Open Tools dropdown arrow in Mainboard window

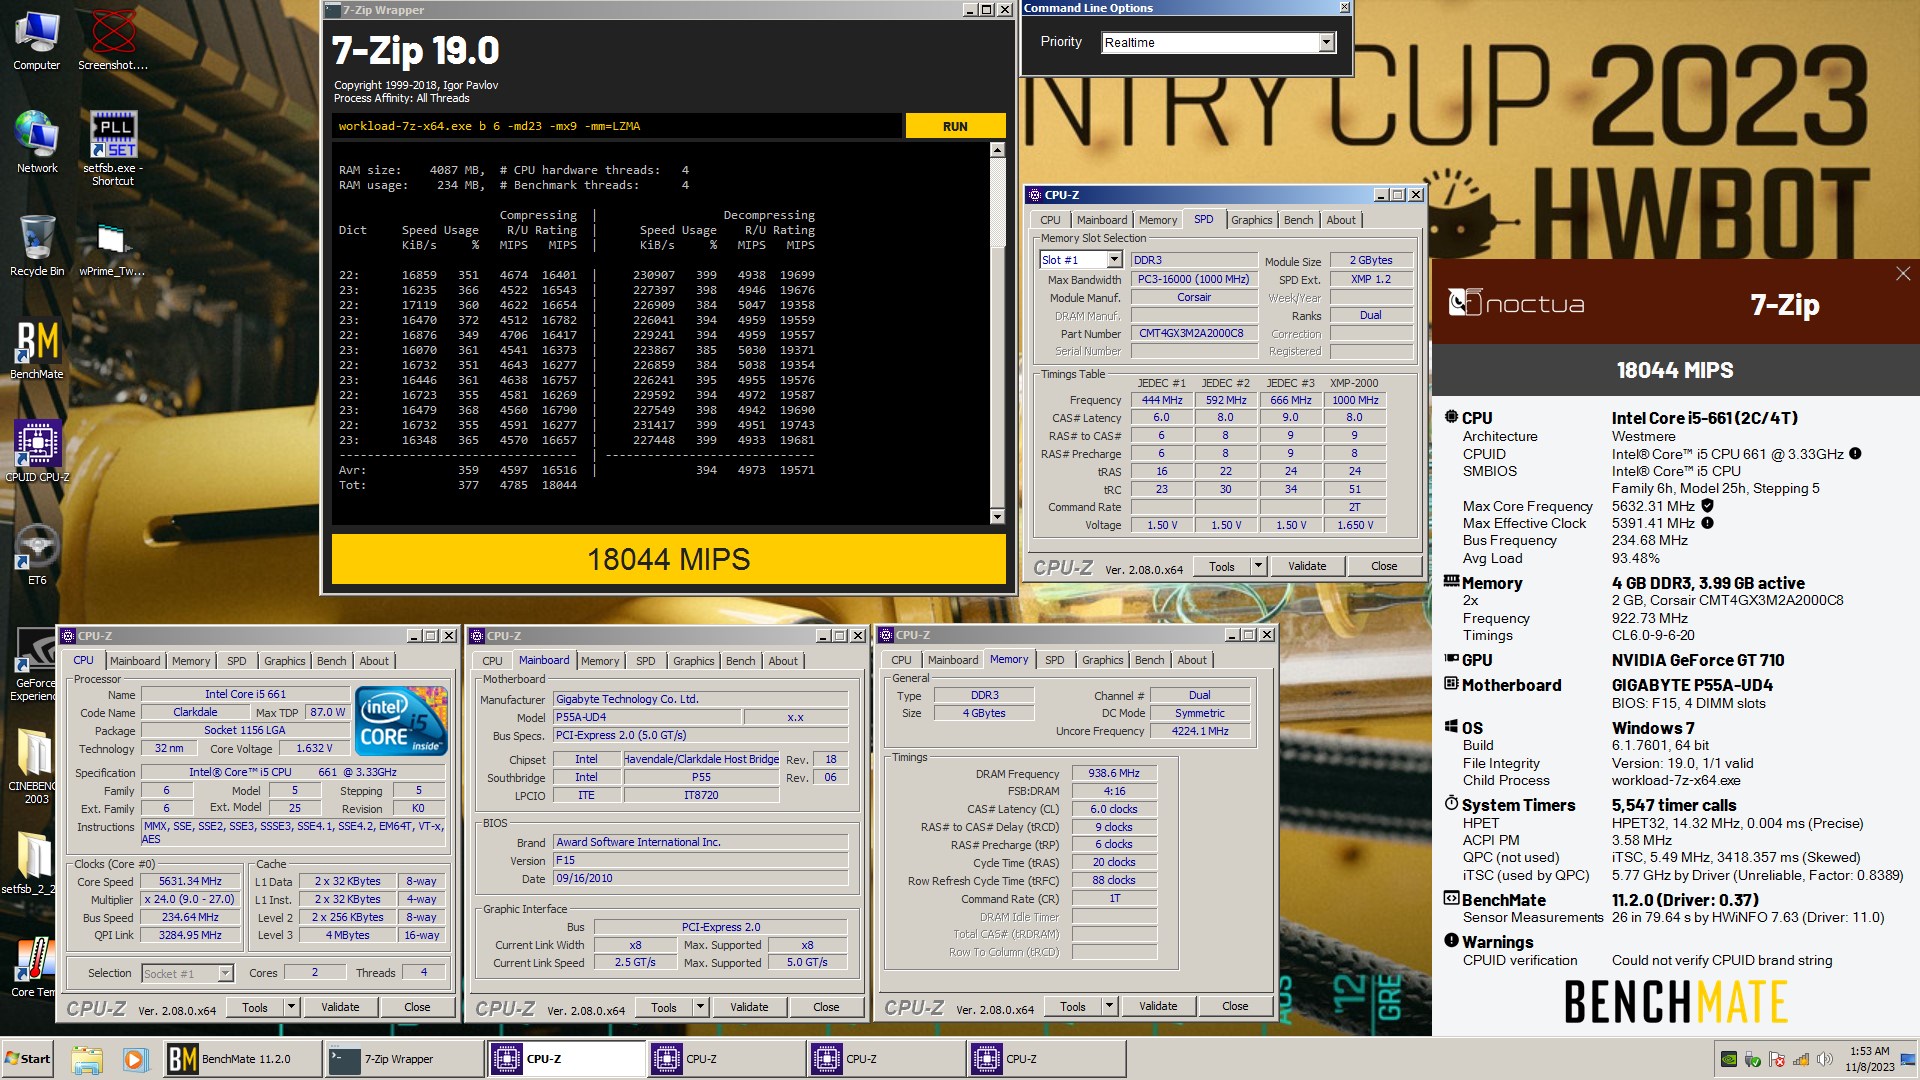[x=700, y=1007]
